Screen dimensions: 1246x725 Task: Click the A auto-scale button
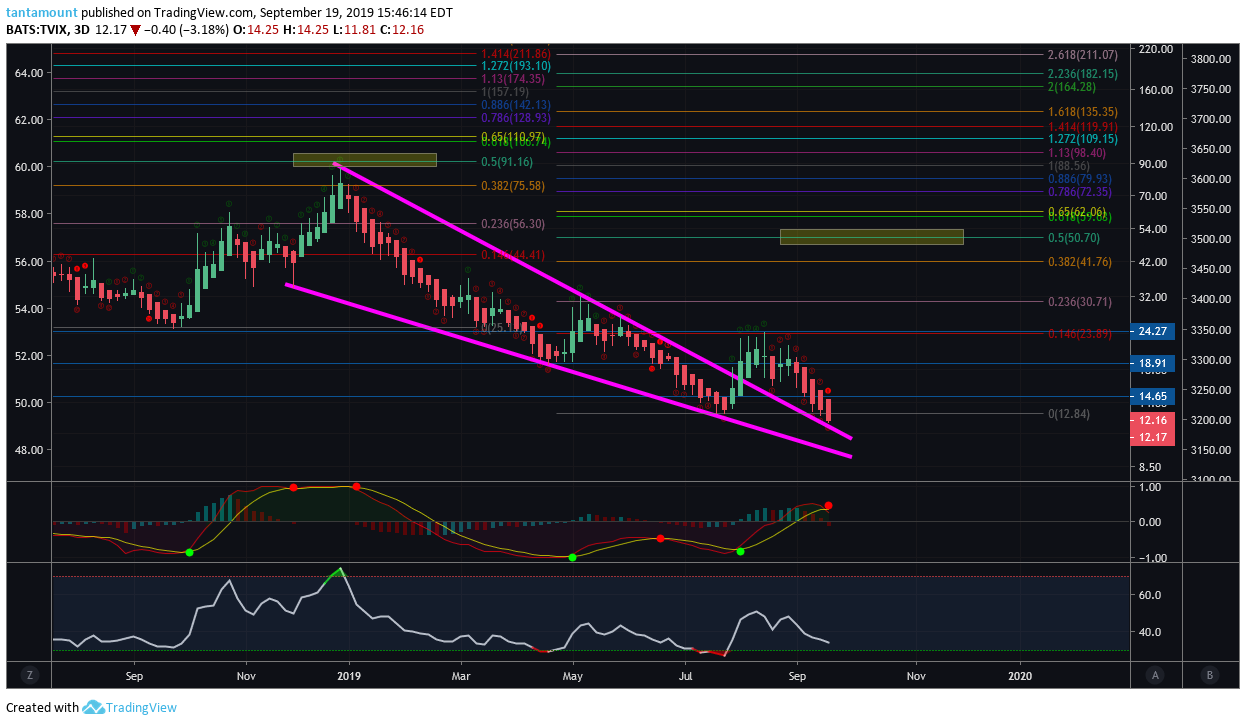click(1155, 675)
